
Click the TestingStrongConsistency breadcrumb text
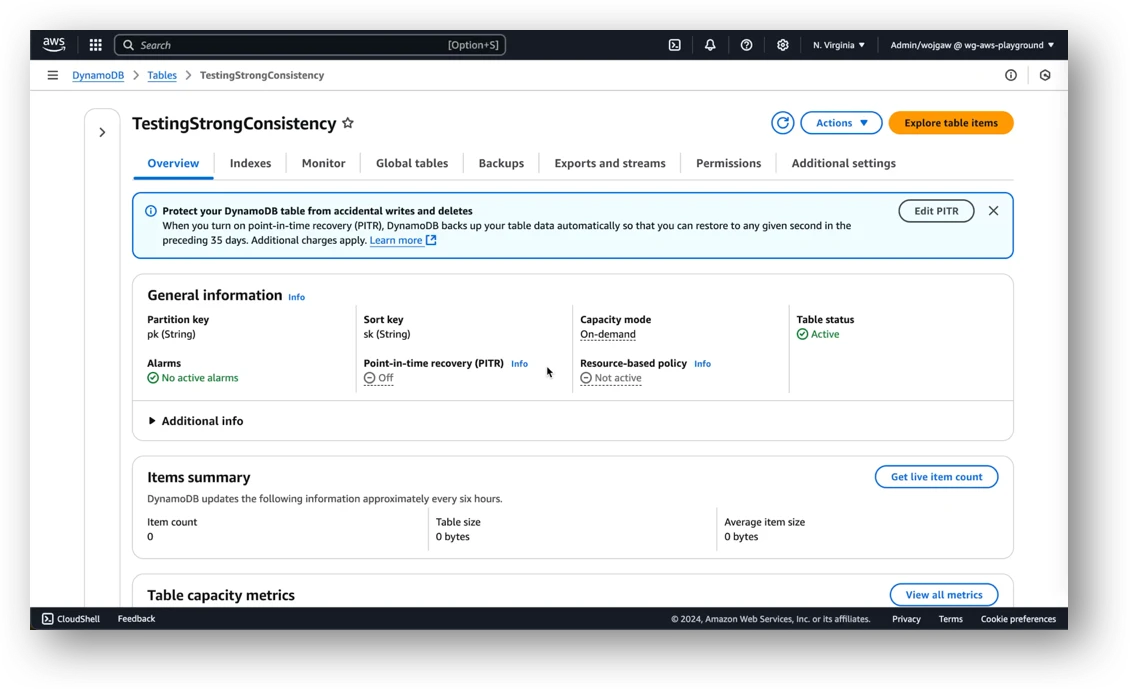pyautogui.click(x=262, y=75)
